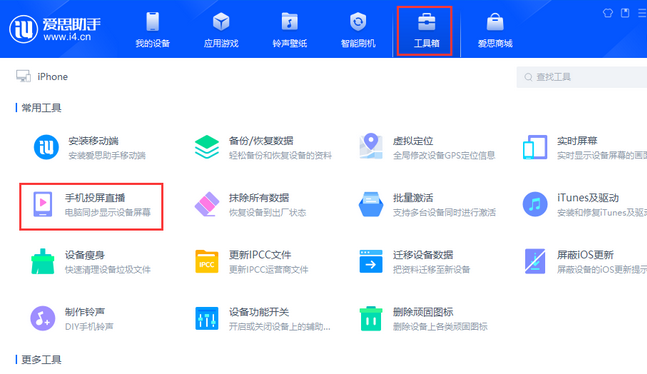Open the 铃声壁纸 tab

[x=290, y=29]
